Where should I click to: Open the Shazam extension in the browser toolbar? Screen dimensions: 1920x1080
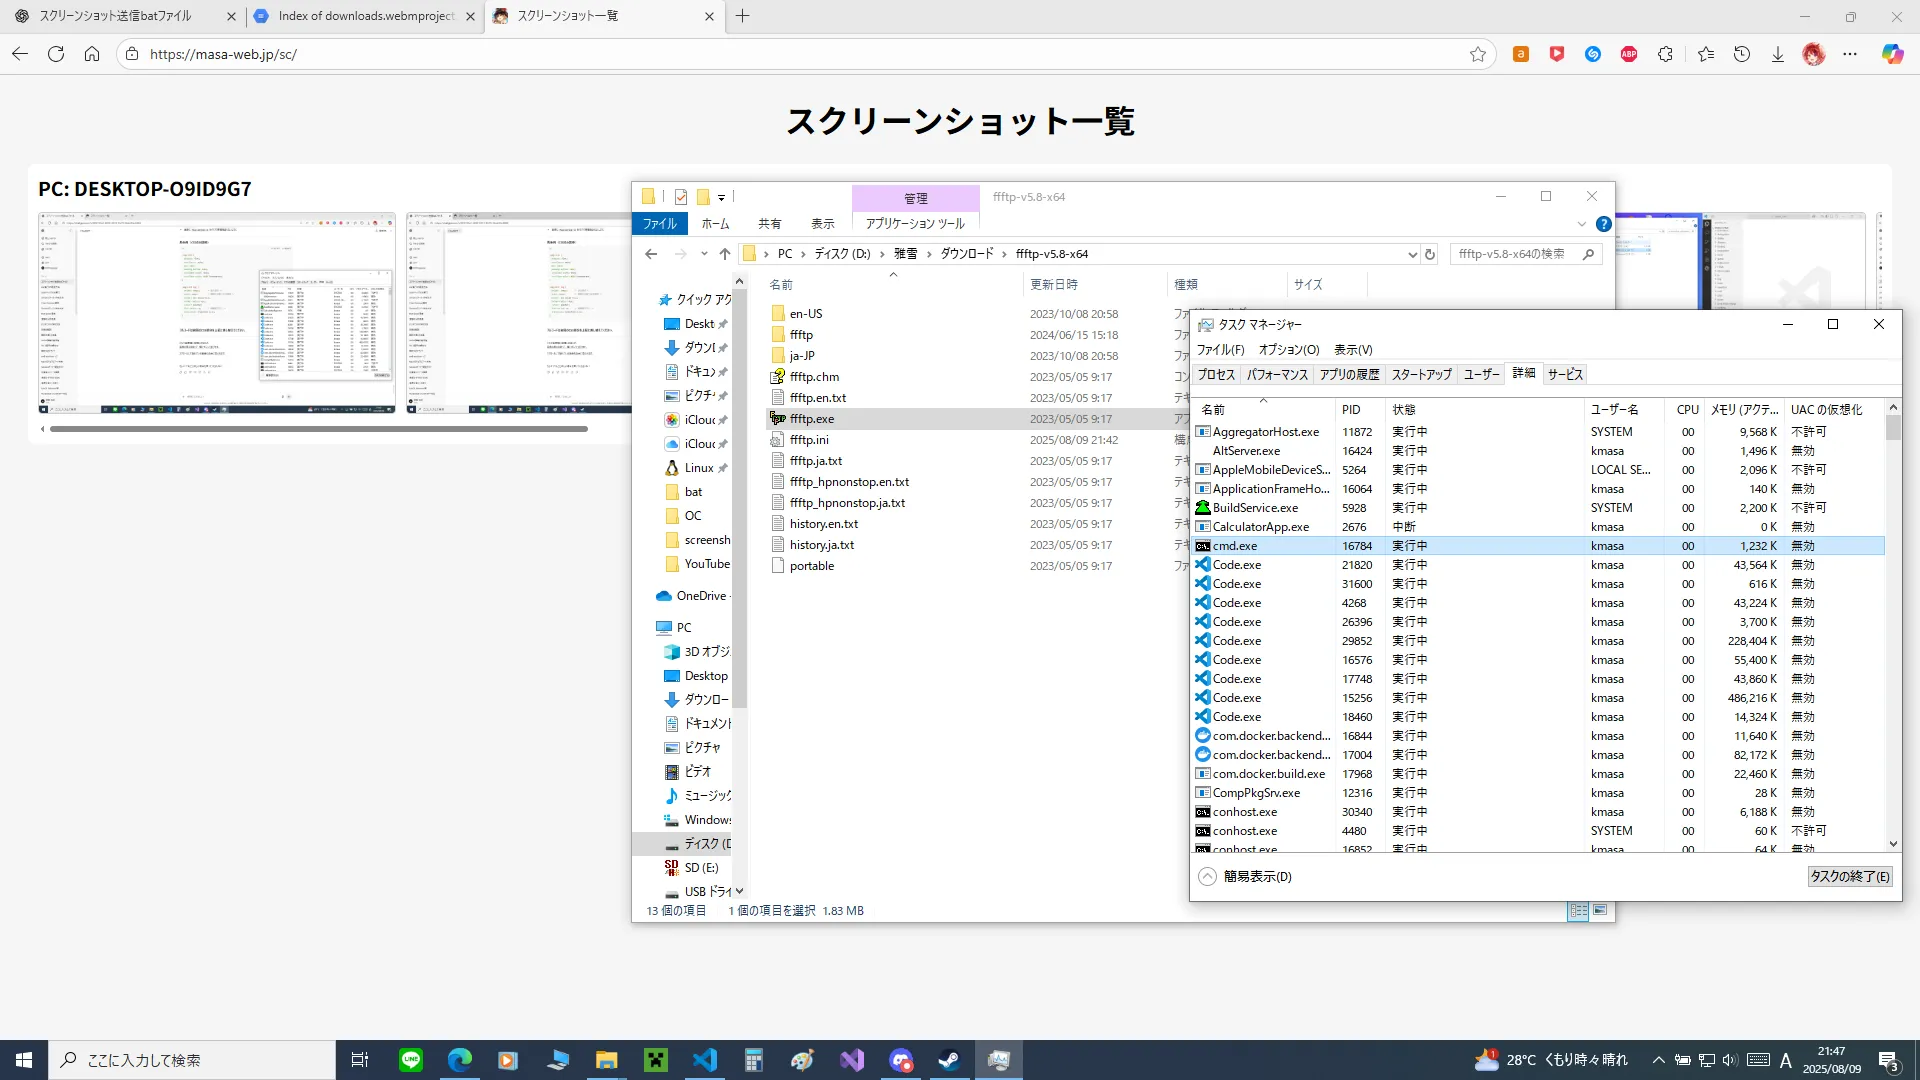pyautogui.click(x=1593, y=55)
